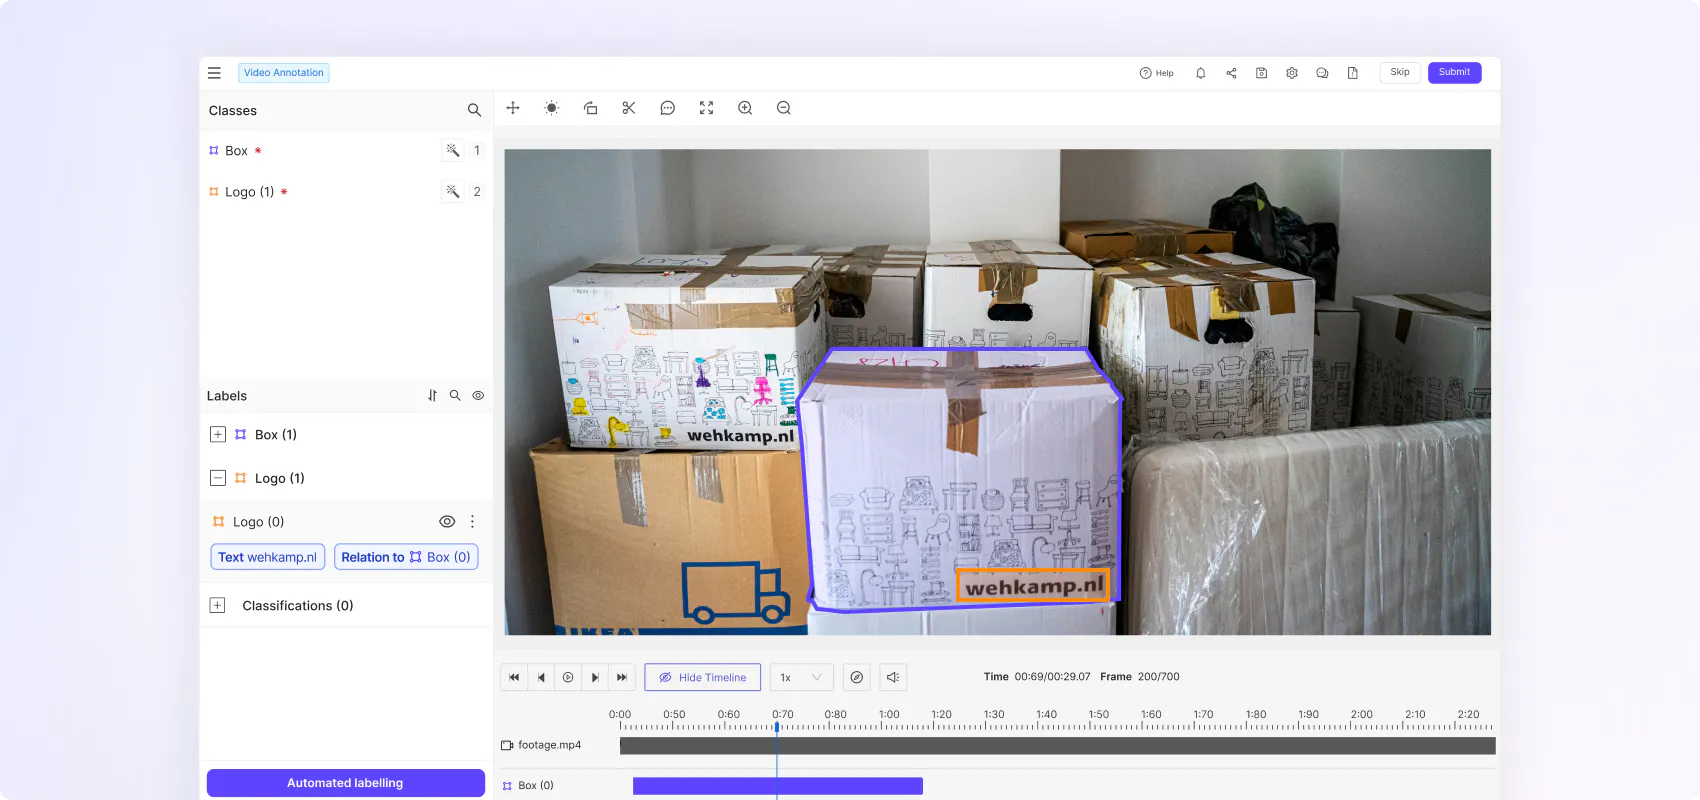Jump to the first frame

(514, 677)
